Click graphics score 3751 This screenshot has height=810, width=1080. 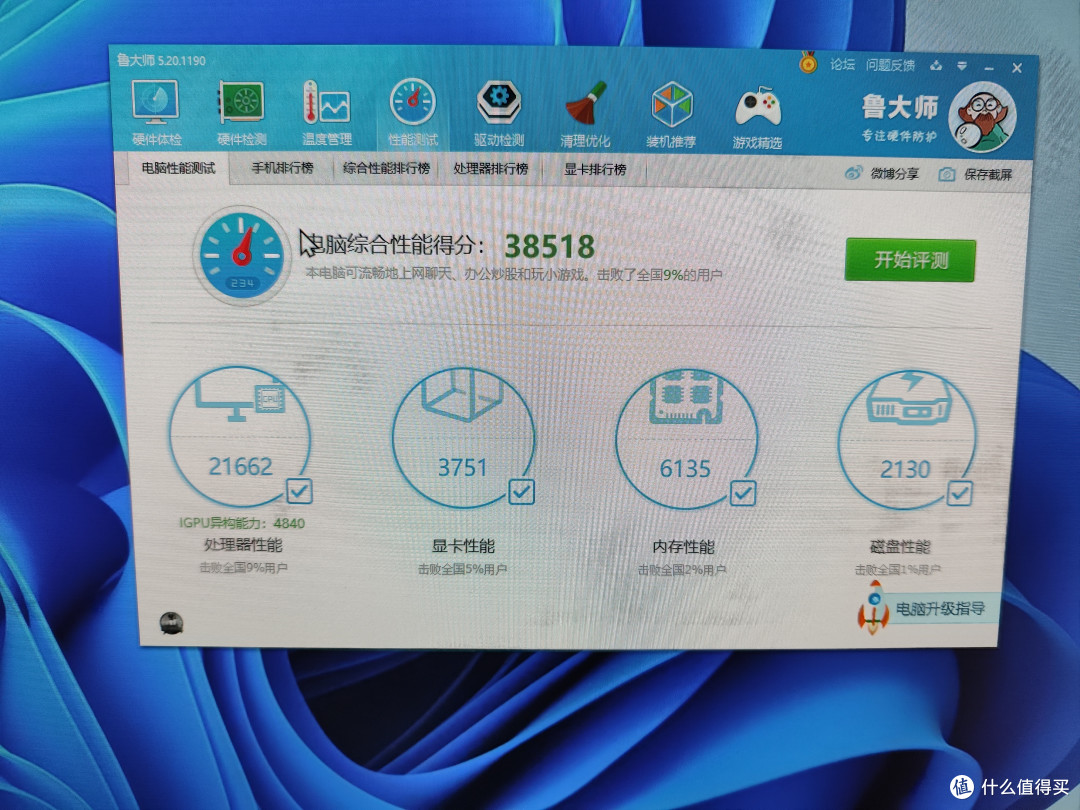[x=462, y=468]
